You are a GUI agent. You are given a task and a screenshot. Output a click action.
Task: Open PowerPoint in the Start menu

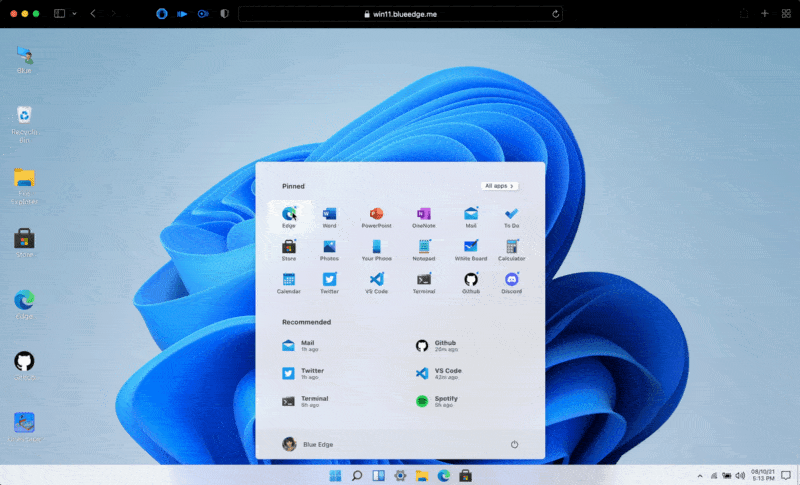(377, 217)
